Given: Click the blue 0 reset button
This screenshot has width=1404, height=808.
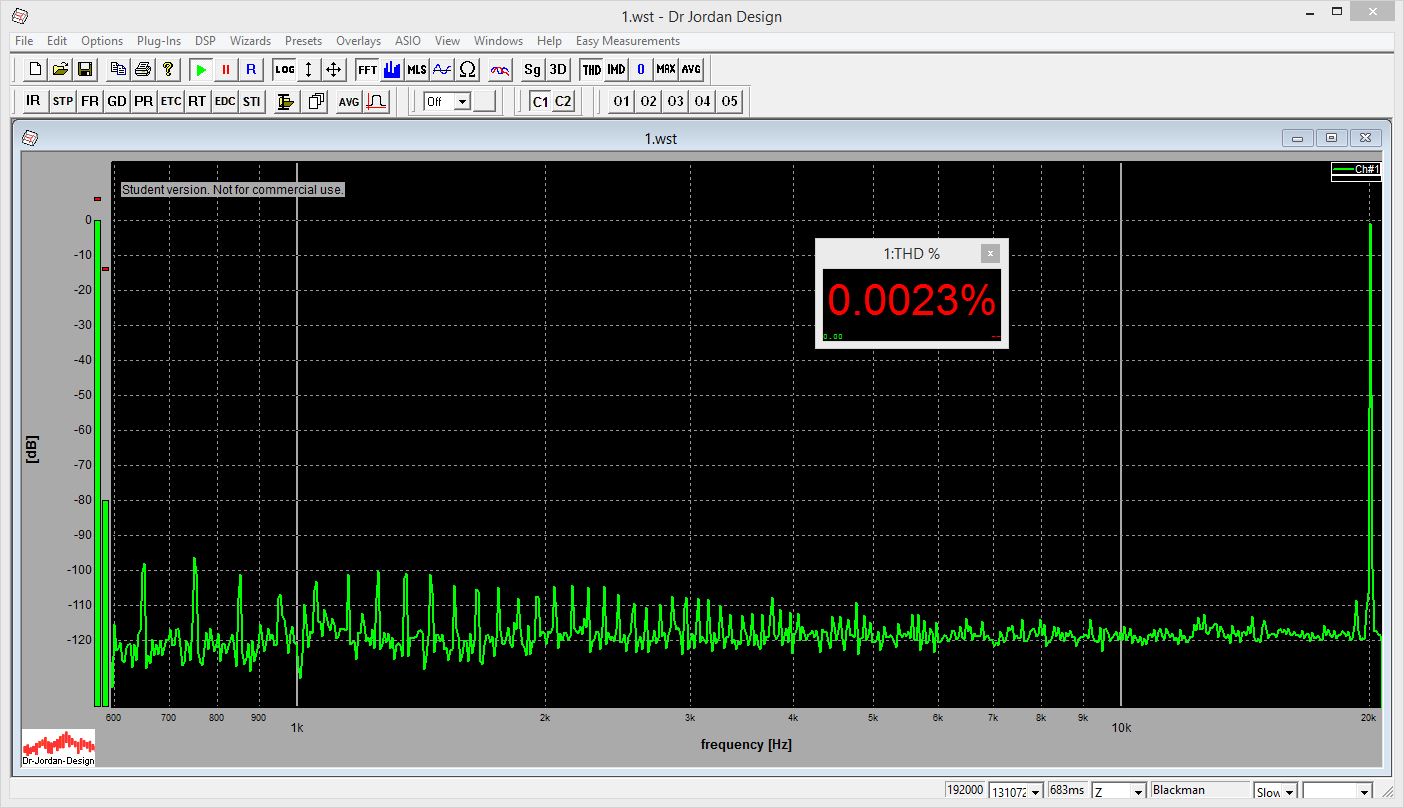Looking at the screenshot, I should pyautogui.click(x=641, y=70).
